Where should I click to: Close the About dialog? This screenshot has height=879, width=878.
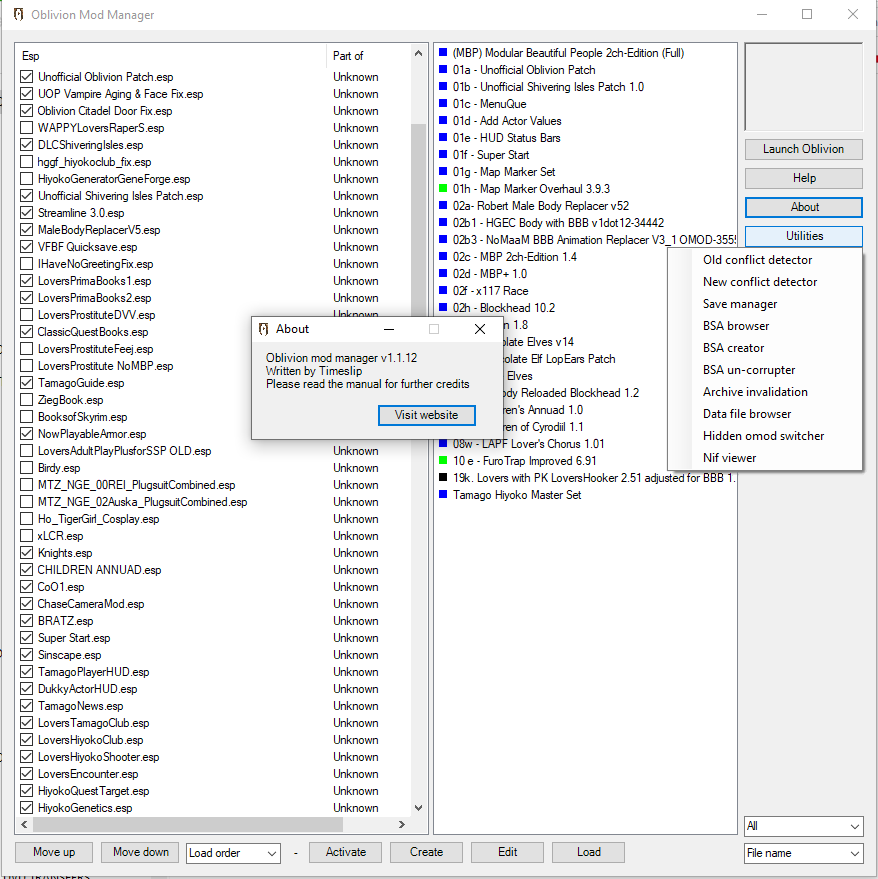480,329
